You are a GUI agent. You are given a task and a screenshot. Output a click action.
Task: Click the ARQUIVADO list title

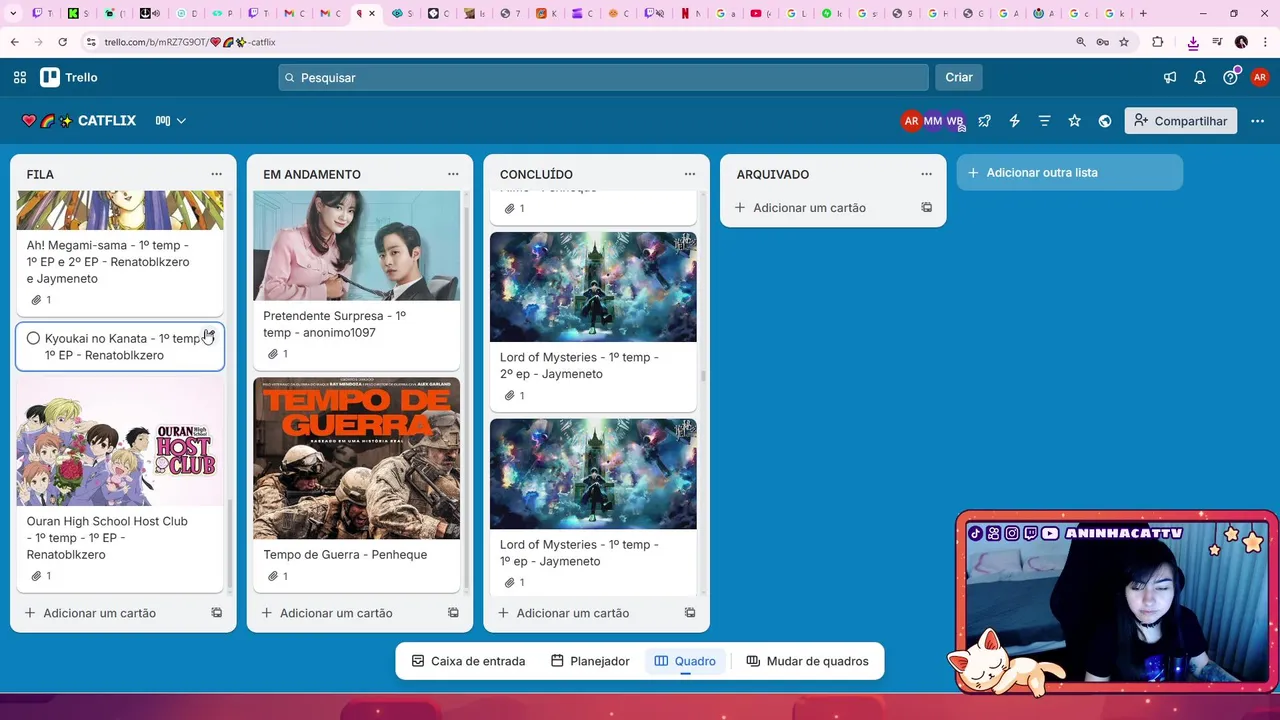[773, 174]
